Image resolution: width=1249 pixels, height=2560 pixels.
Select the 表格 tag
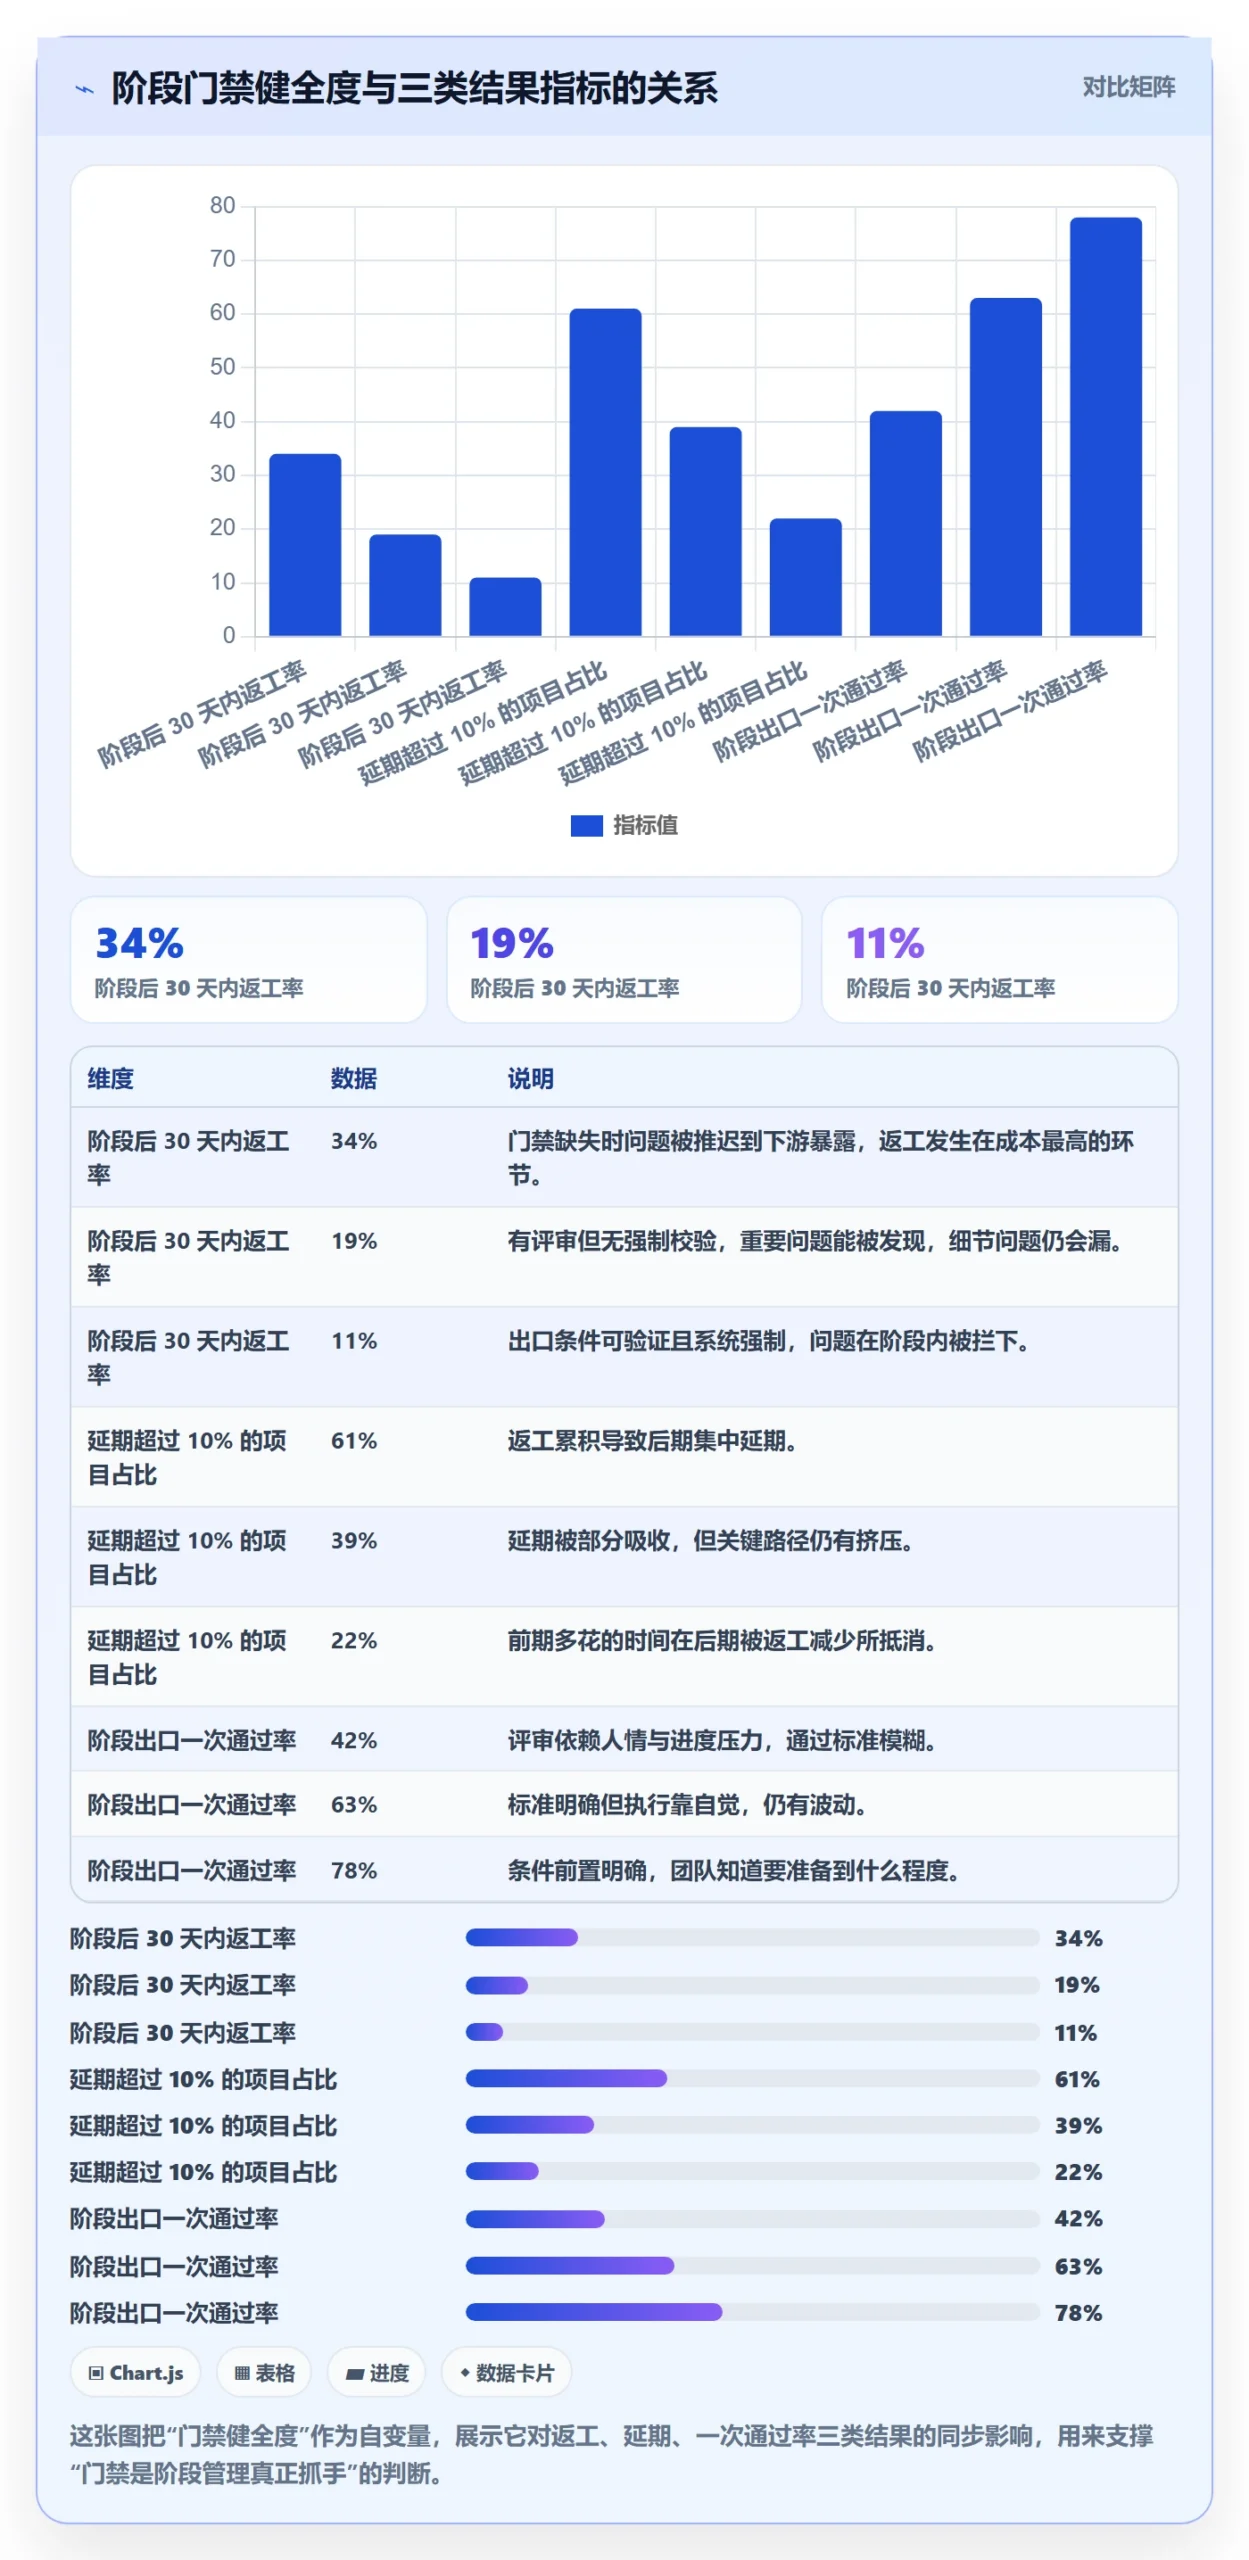point(264,2372)
